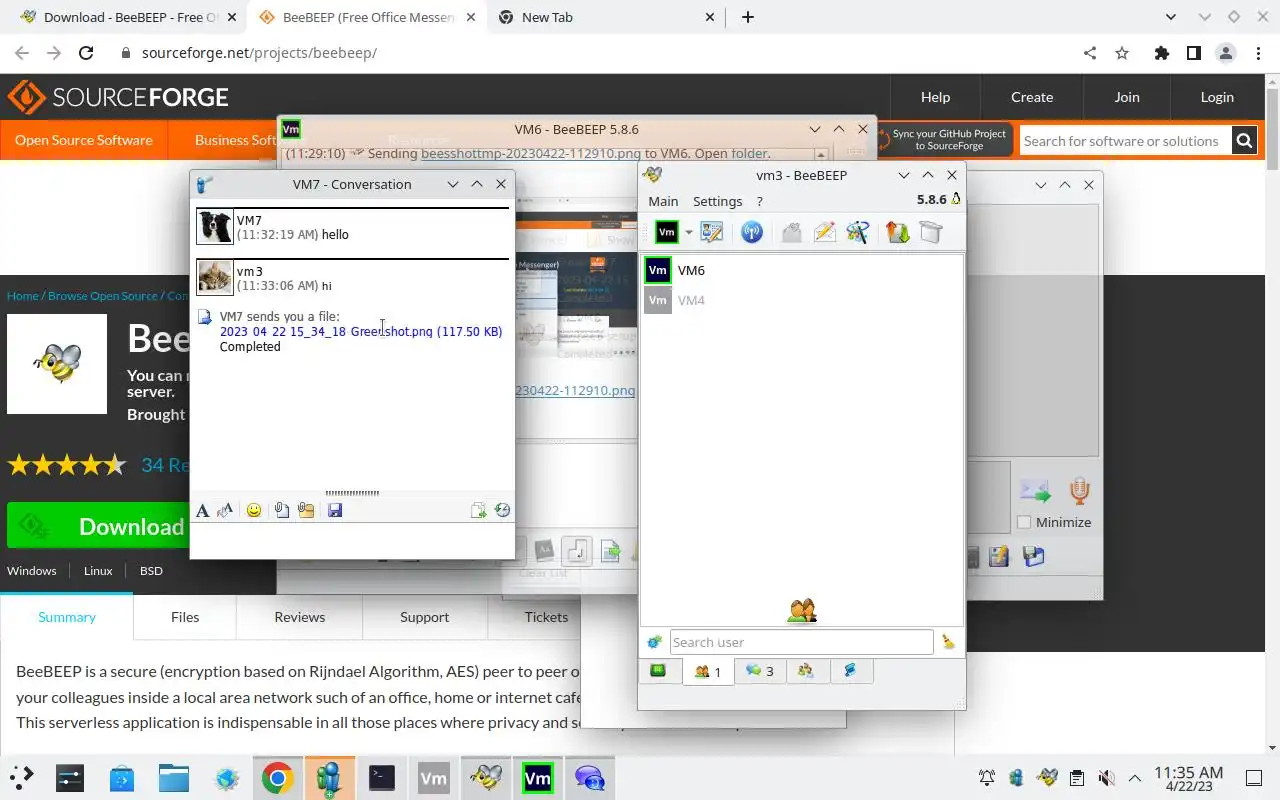Show hidden tray icons with the up arrow
The height and width of the screenshot is (800, 1280).
[1135, 778]
